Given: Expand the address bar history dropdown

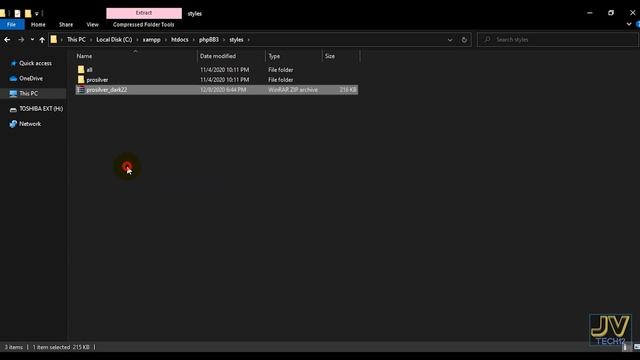Looking at the screenshot, I should (450, 40).
